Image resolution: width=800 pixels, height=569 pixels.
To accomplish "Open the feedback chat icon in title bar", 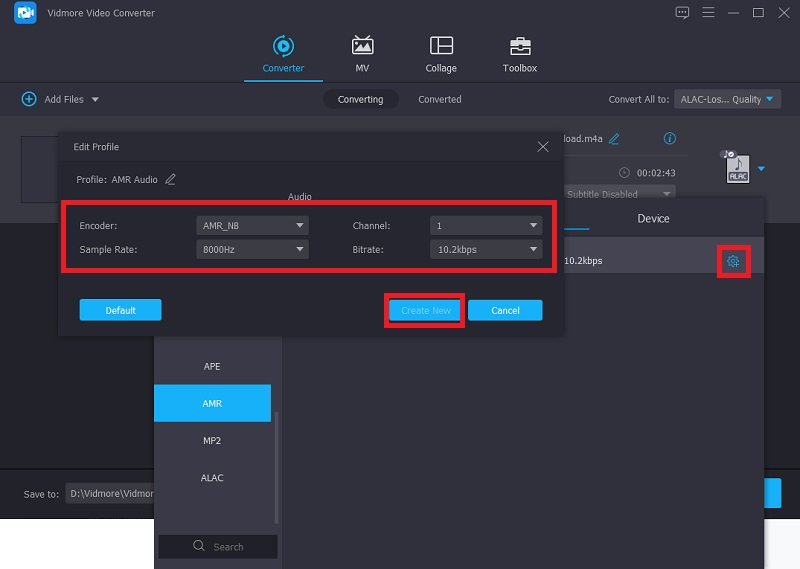I will click(682, 13).
